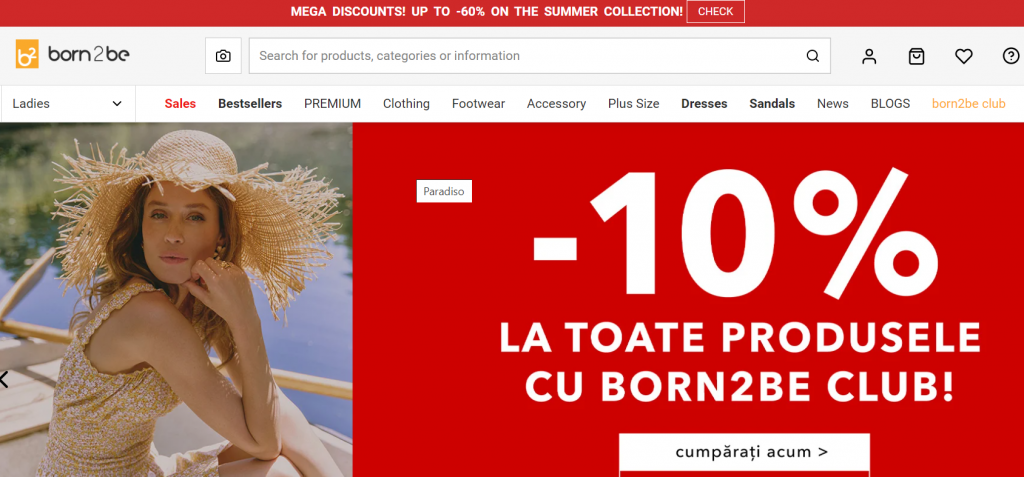Go to homepage via born2be logo

pyautogui.click(x=72, y=54)
